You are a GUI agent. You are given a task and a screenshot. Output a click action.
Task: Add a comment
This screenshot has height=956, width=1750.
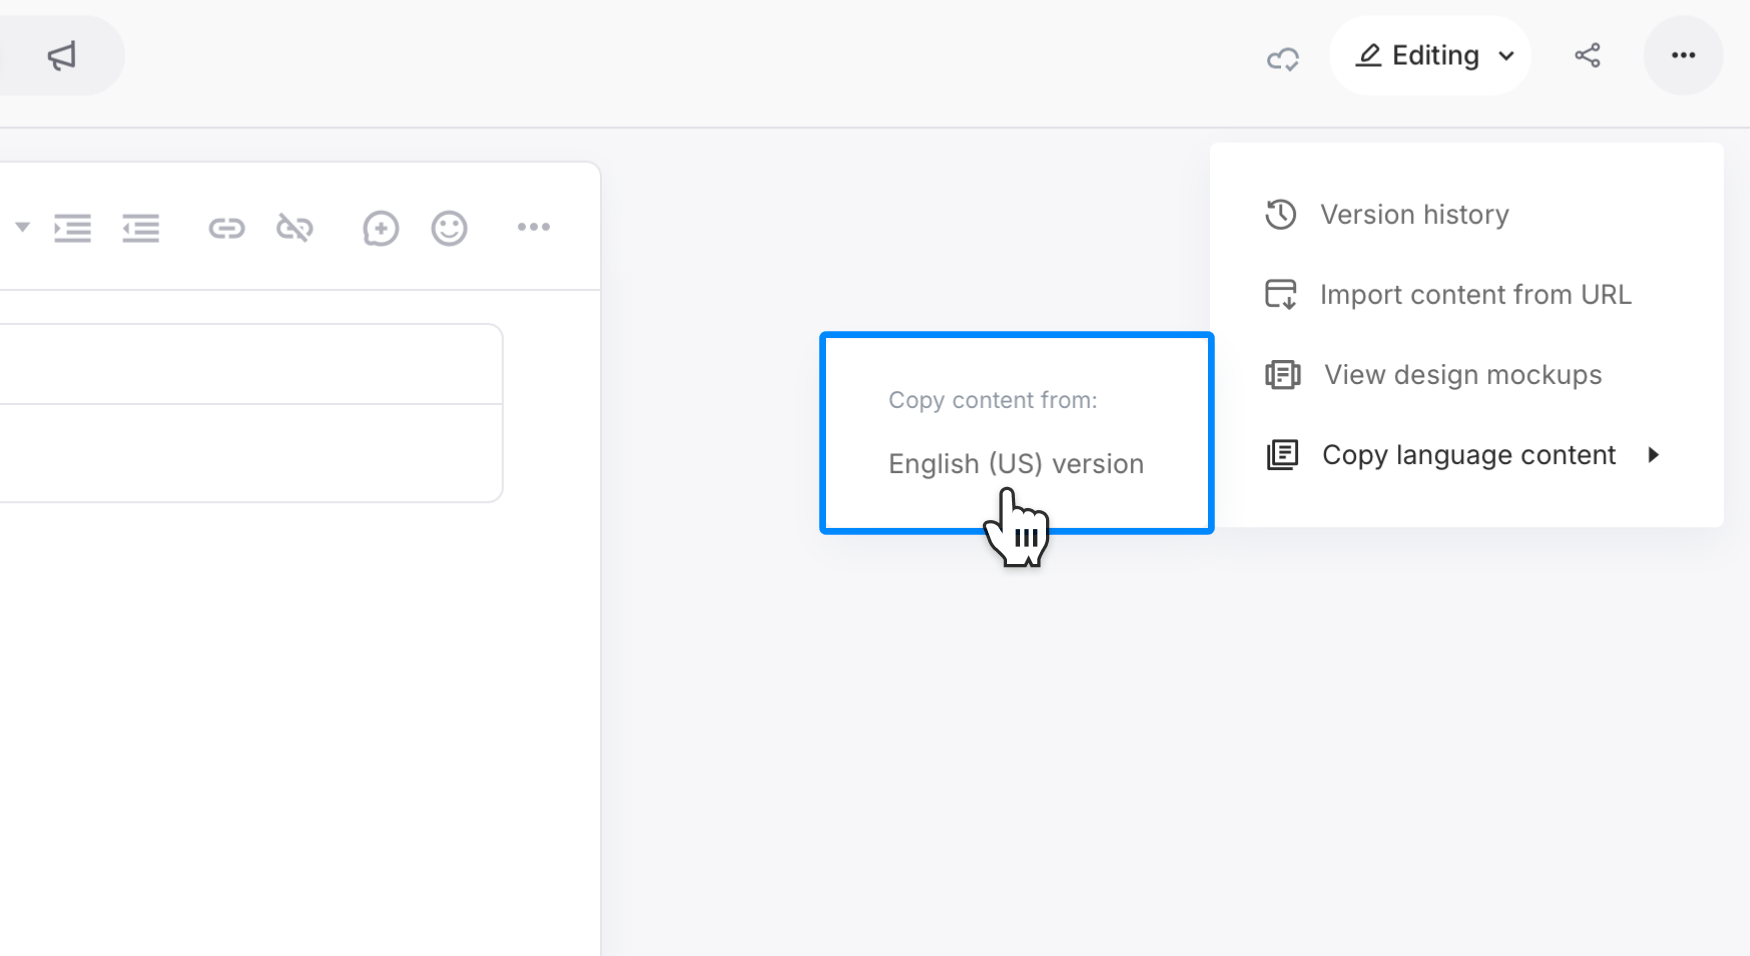click(379, 227)
